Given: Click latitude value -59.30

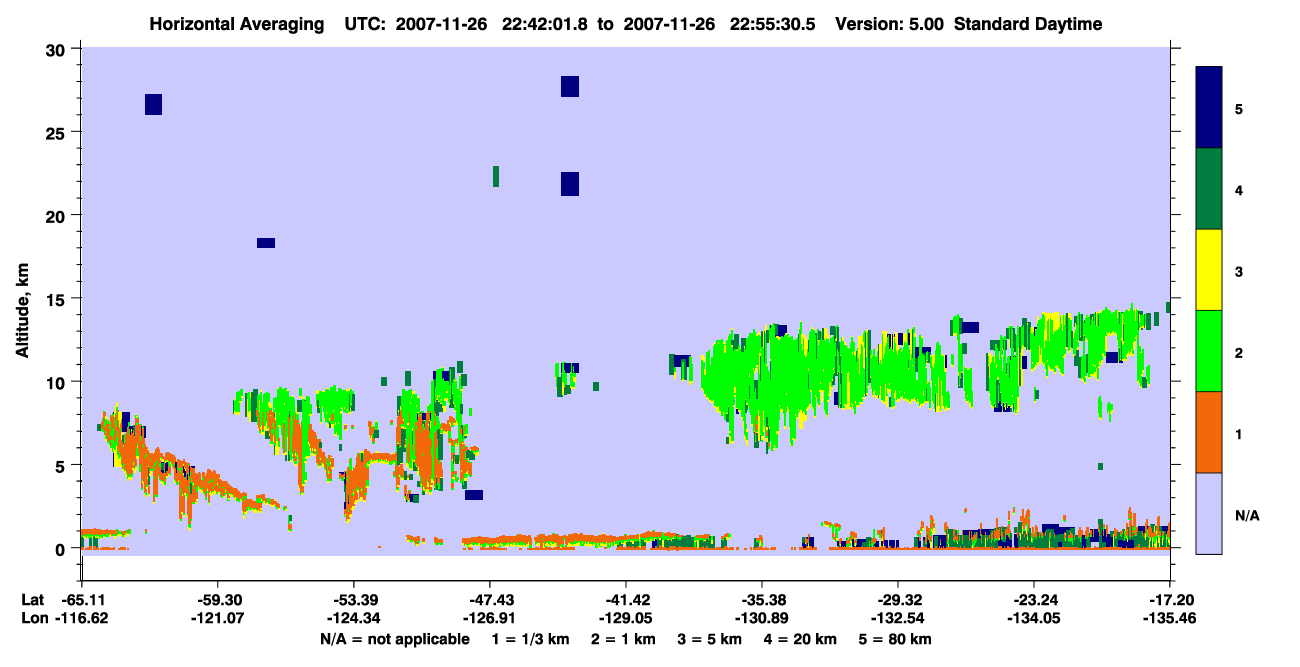Looking at the screenshot, I should coord(217,599).
